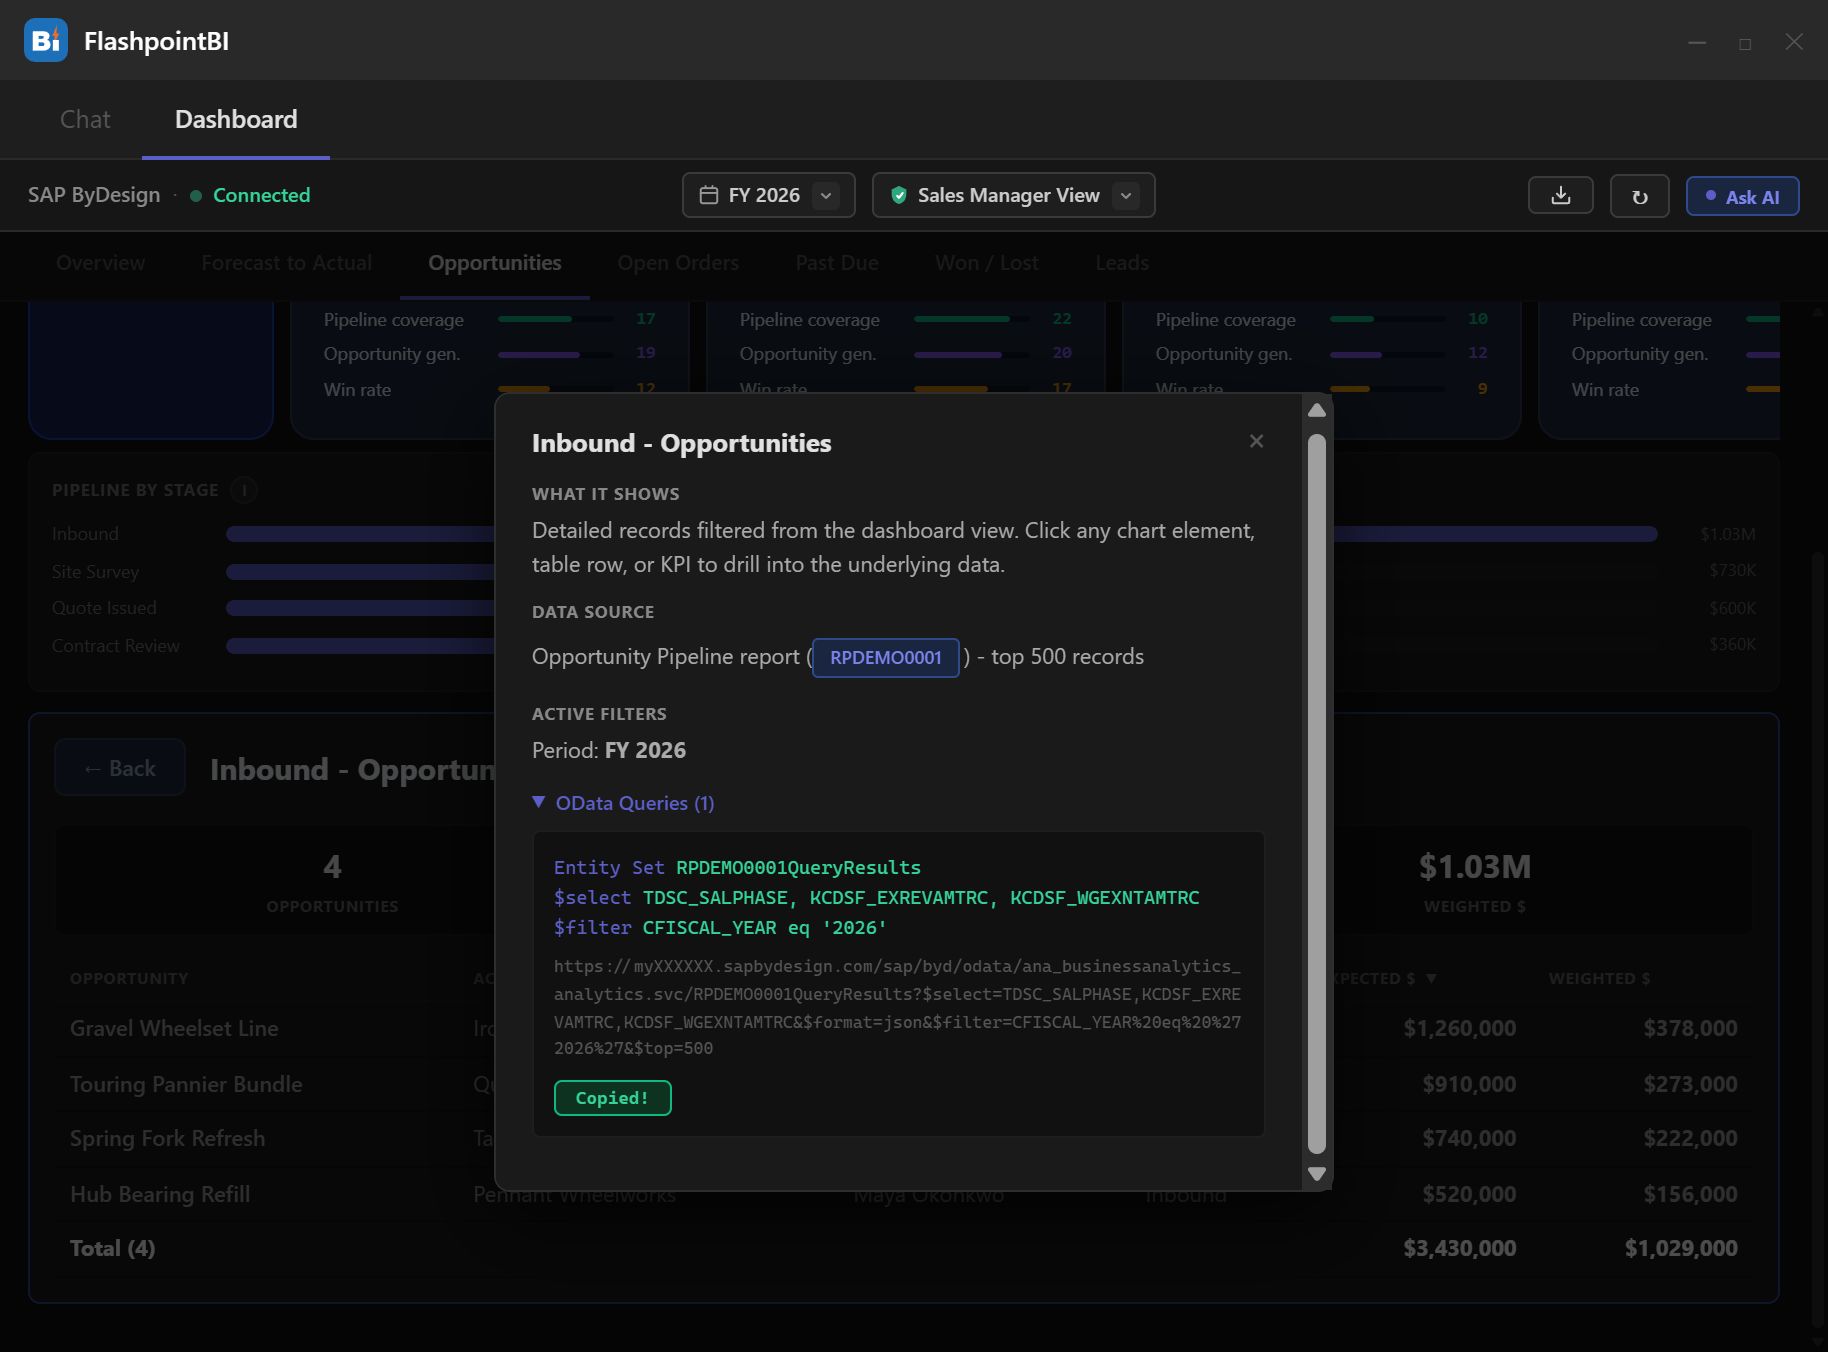Click the Site Survey pipeline stage bar

click(360, 572)
